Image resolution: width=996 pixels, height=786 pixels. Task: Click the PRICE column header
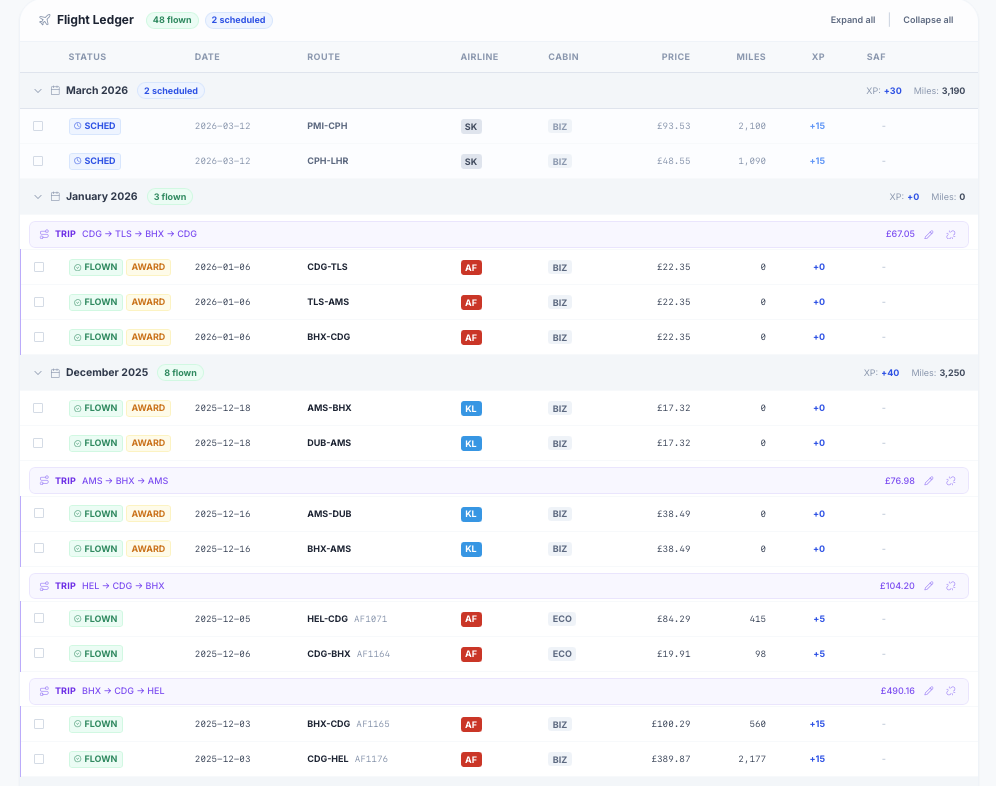pos(675,57)
